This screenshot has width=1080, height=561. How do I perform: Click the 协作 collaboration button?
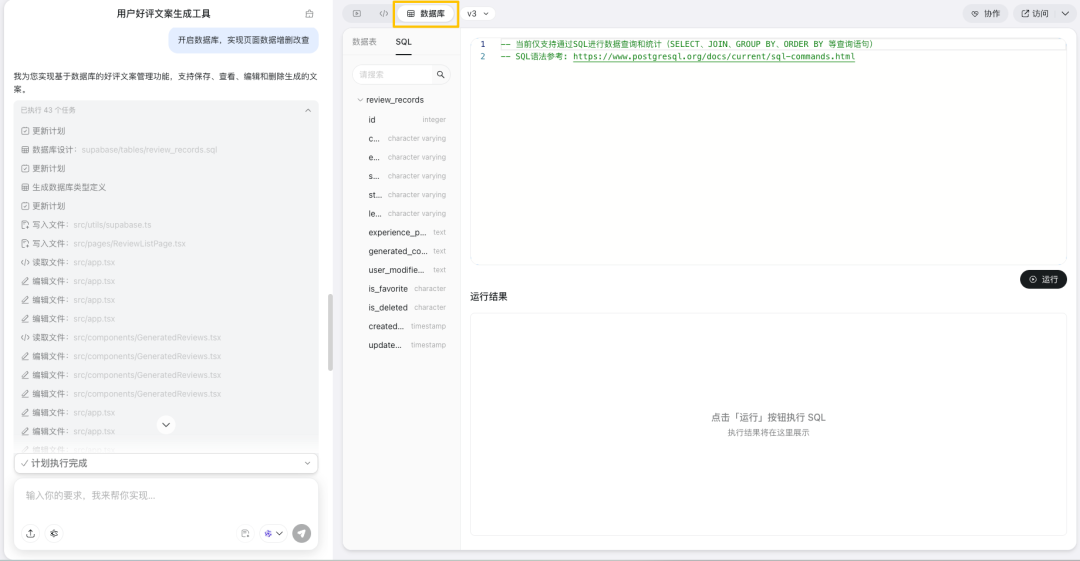coord(985,14)
